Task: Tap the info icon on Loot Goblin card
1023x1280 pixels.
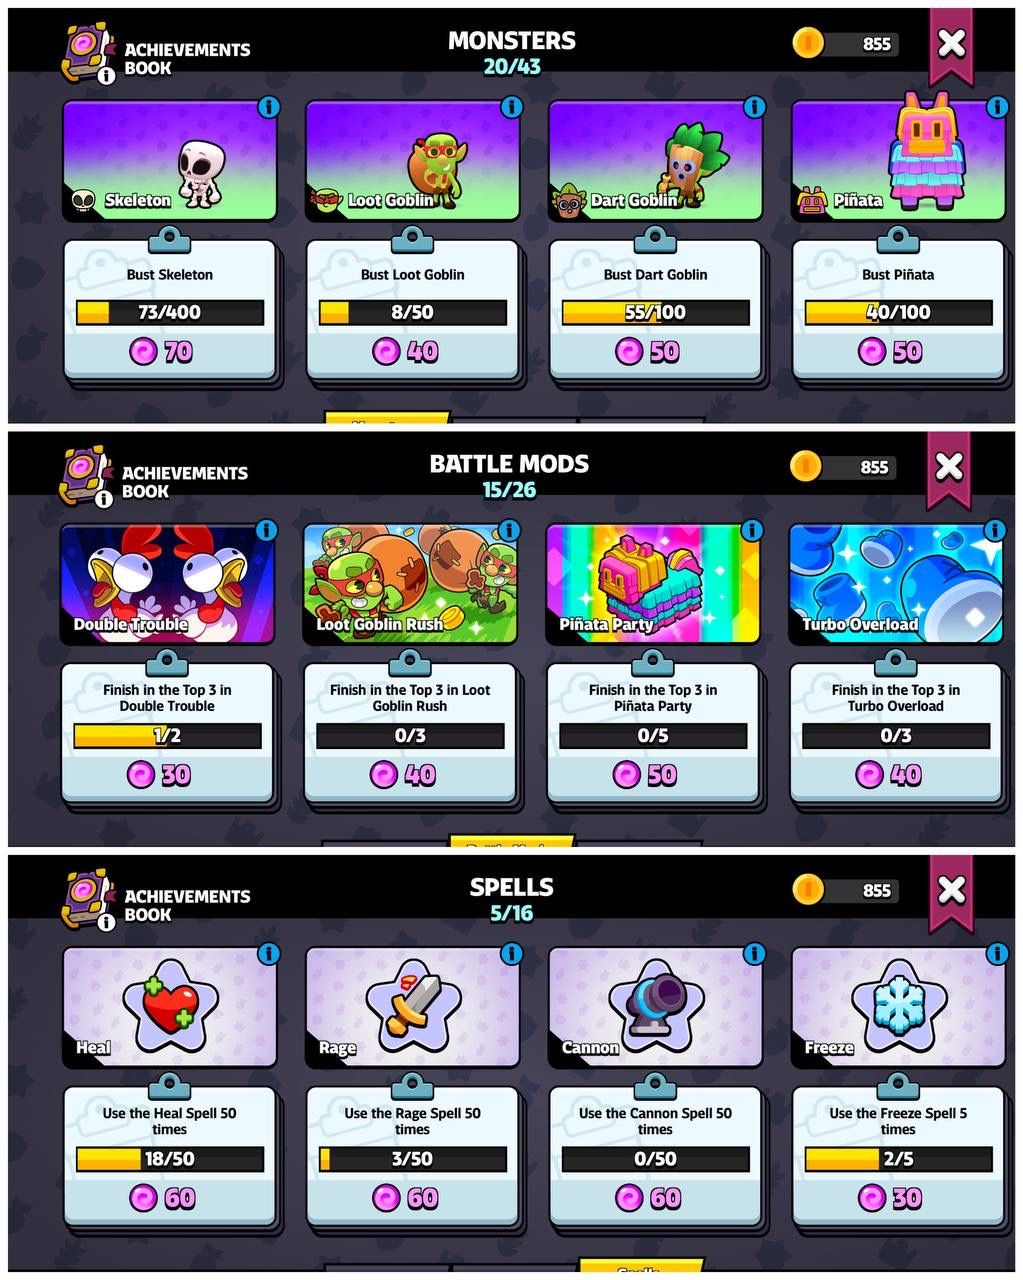Action: (511, 107)
